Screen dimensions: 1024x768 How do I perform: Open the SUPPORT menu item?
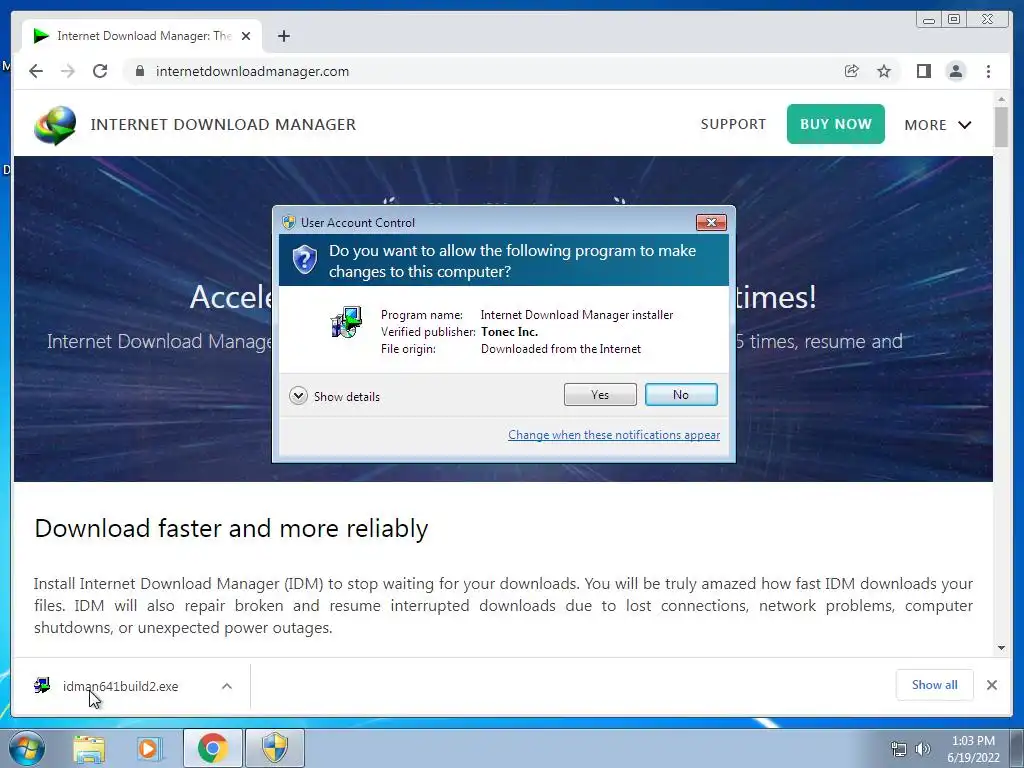(x=733, y=124)
